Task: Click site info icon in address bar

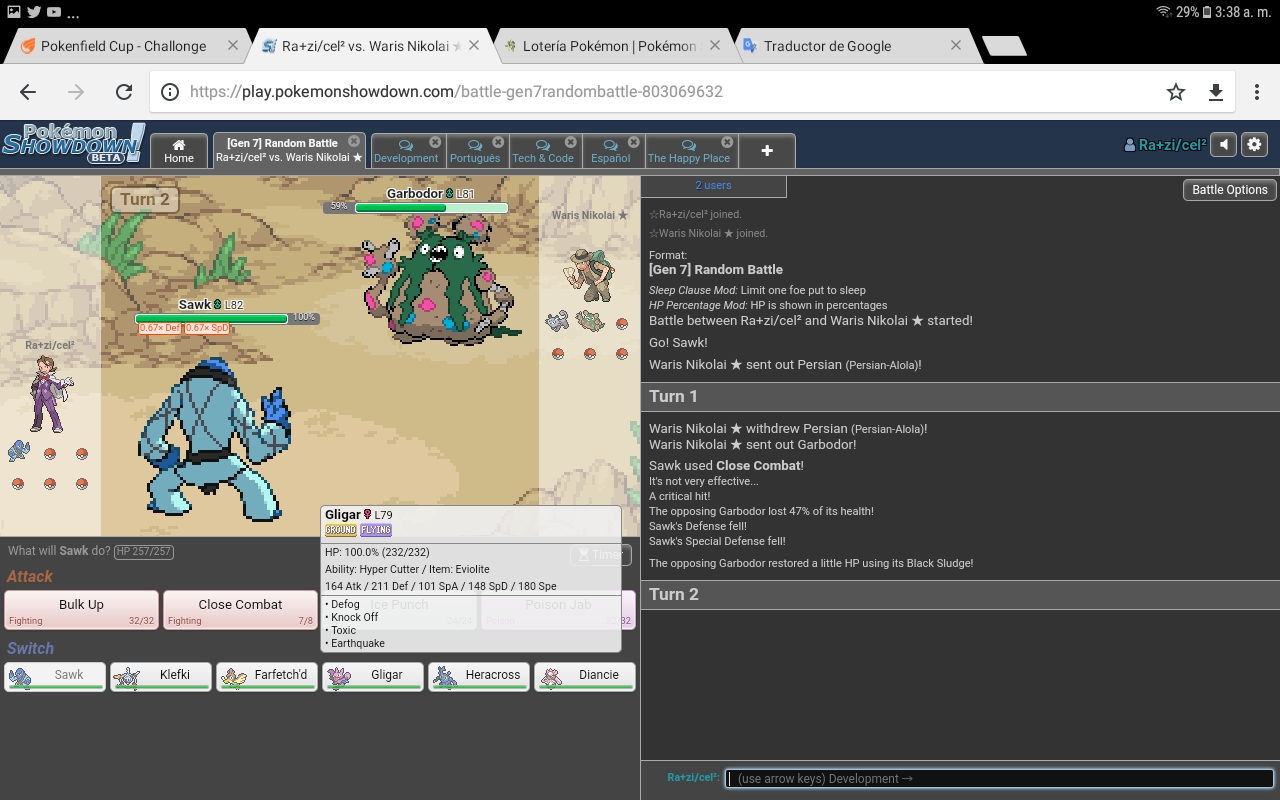Action: pos(170,92)
